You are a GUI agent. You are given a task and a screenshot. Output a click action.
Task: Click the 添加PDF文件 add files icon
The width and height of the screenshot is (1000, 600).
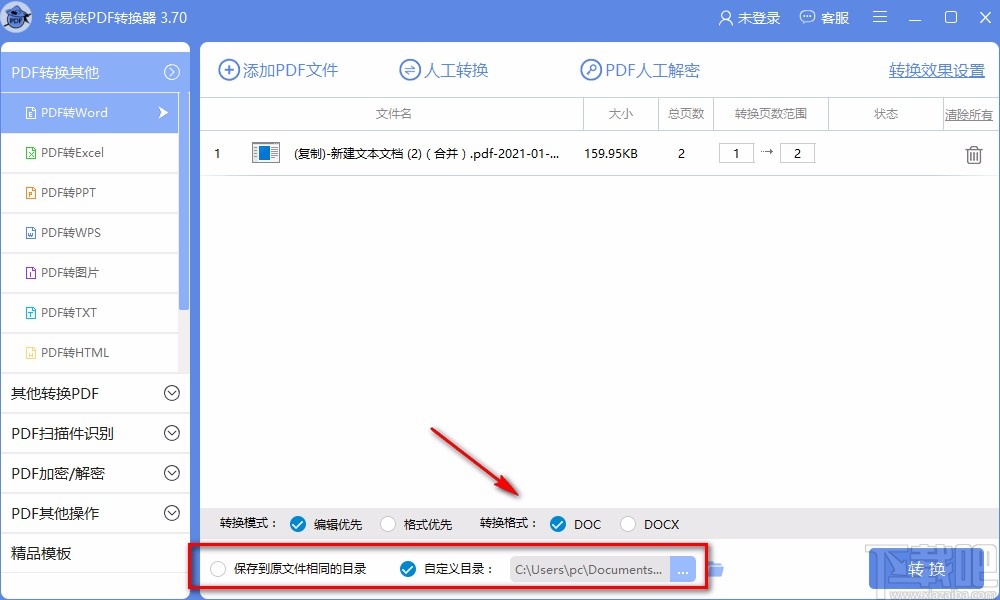point(228,70)
